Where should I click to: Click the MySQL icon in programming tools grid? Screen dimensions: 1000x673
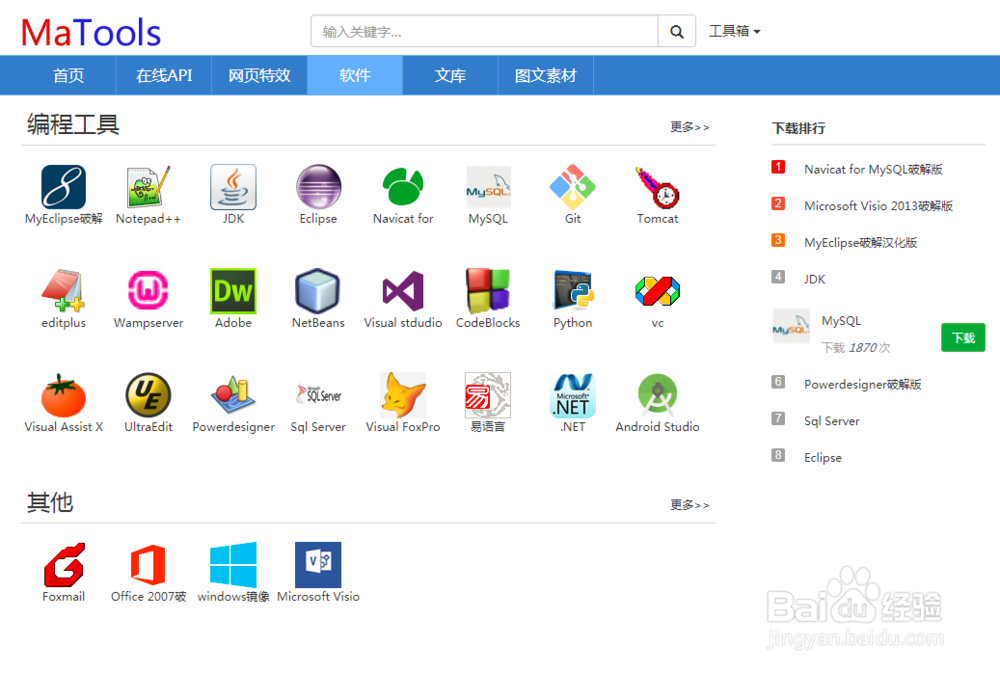(488, 187)
